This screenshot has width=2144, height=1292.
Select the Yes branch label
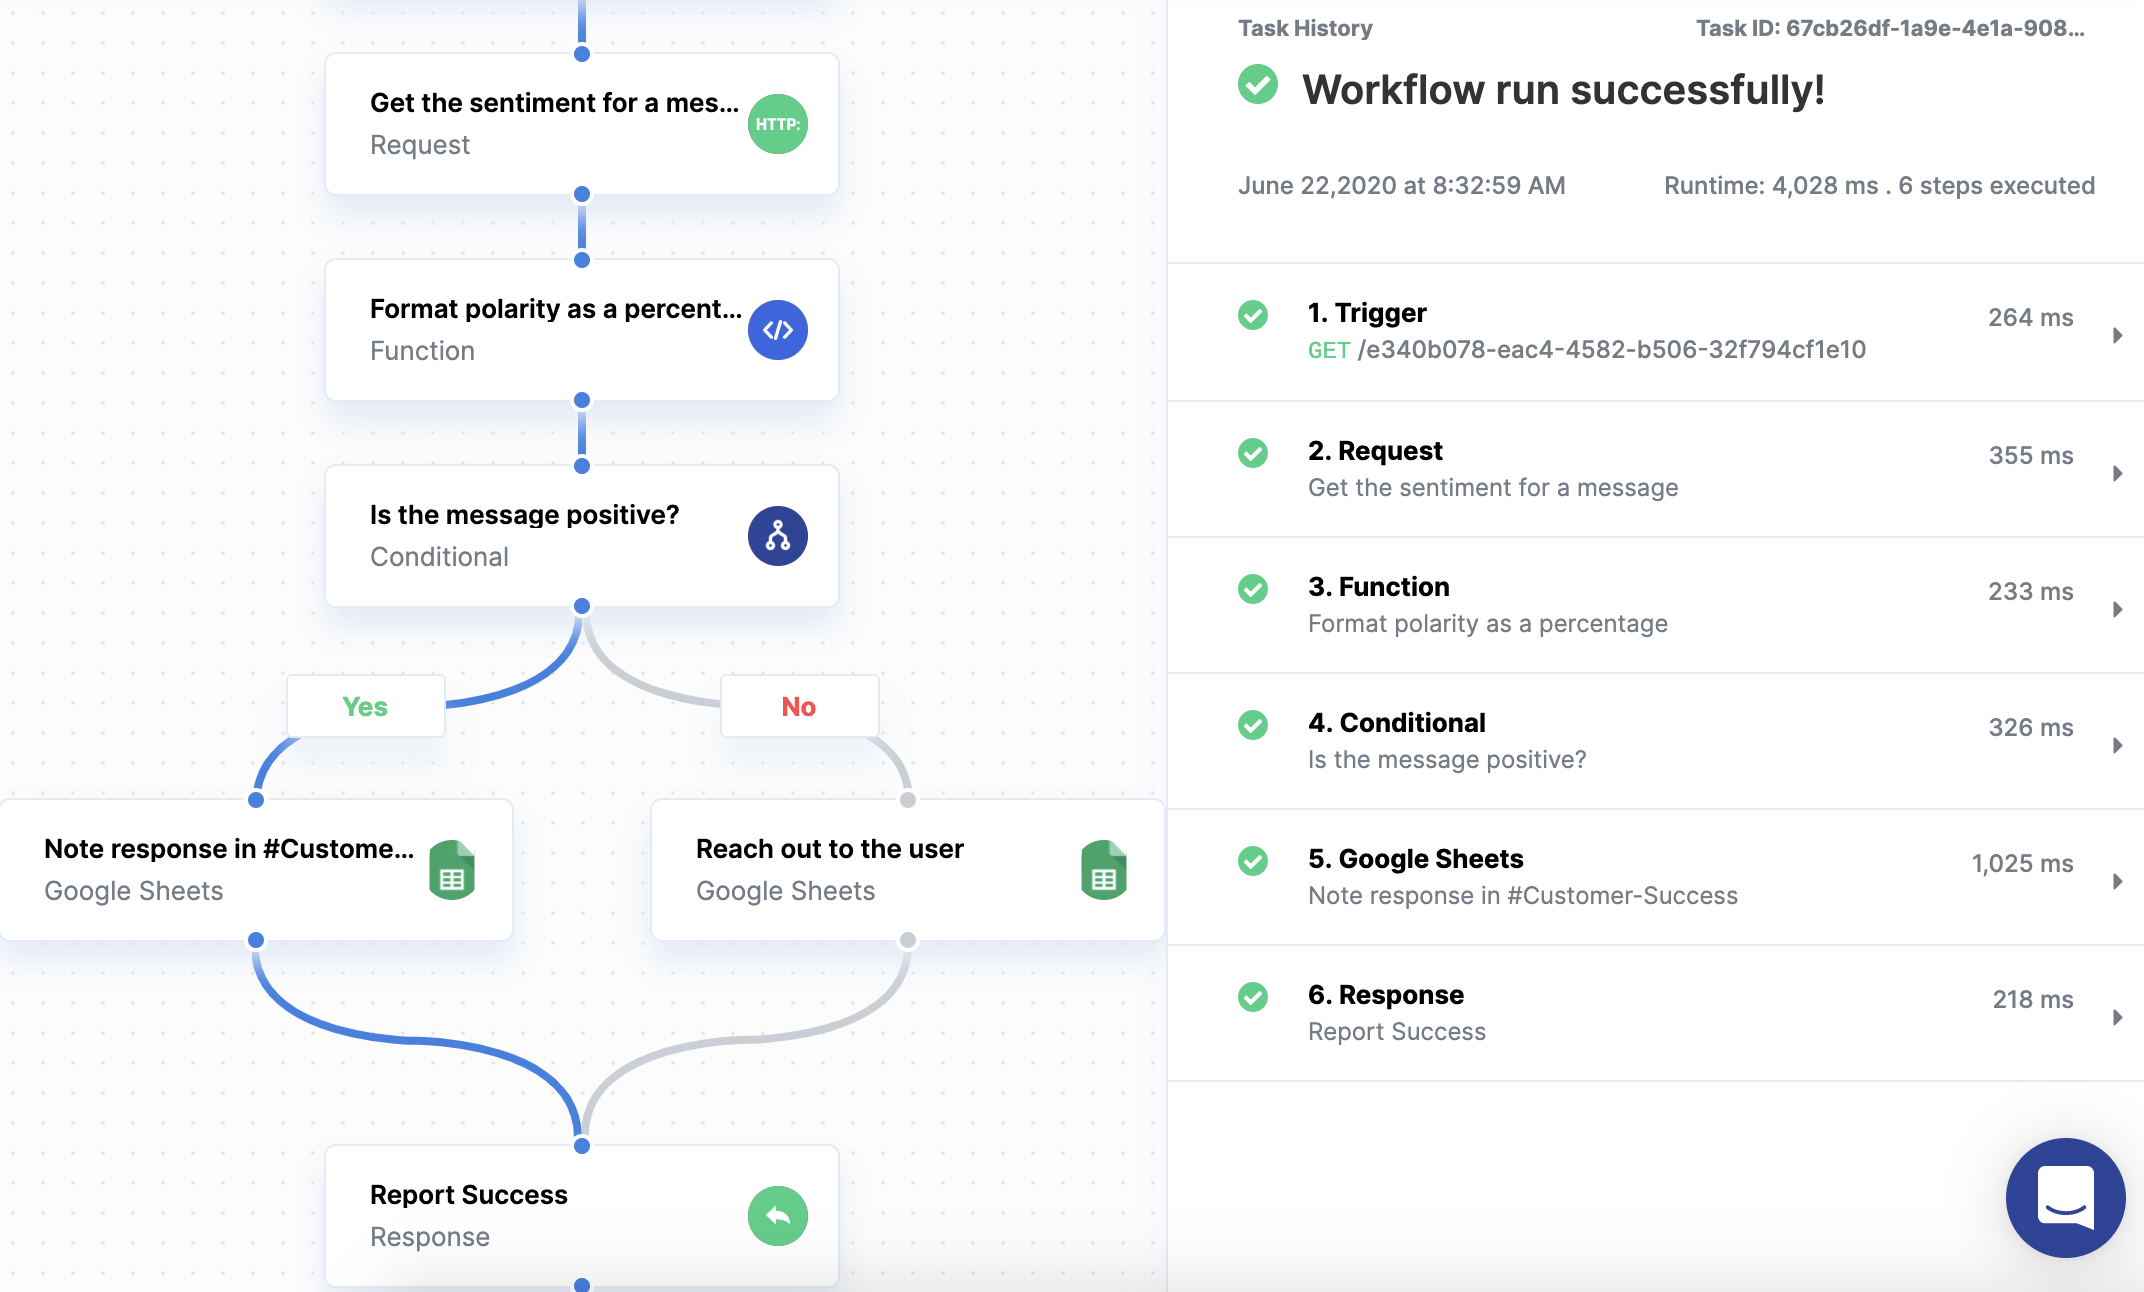tap(365, 707)
